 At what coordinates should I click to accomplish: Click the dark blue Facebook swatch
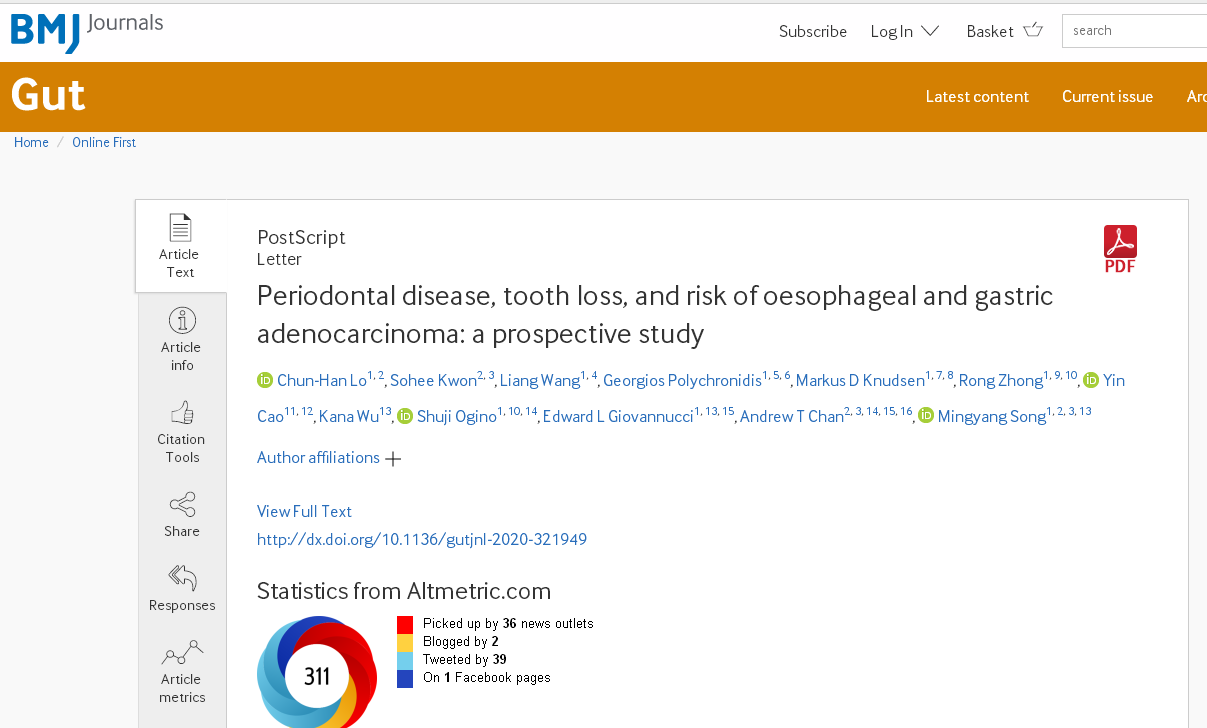(x=405, y=678)
